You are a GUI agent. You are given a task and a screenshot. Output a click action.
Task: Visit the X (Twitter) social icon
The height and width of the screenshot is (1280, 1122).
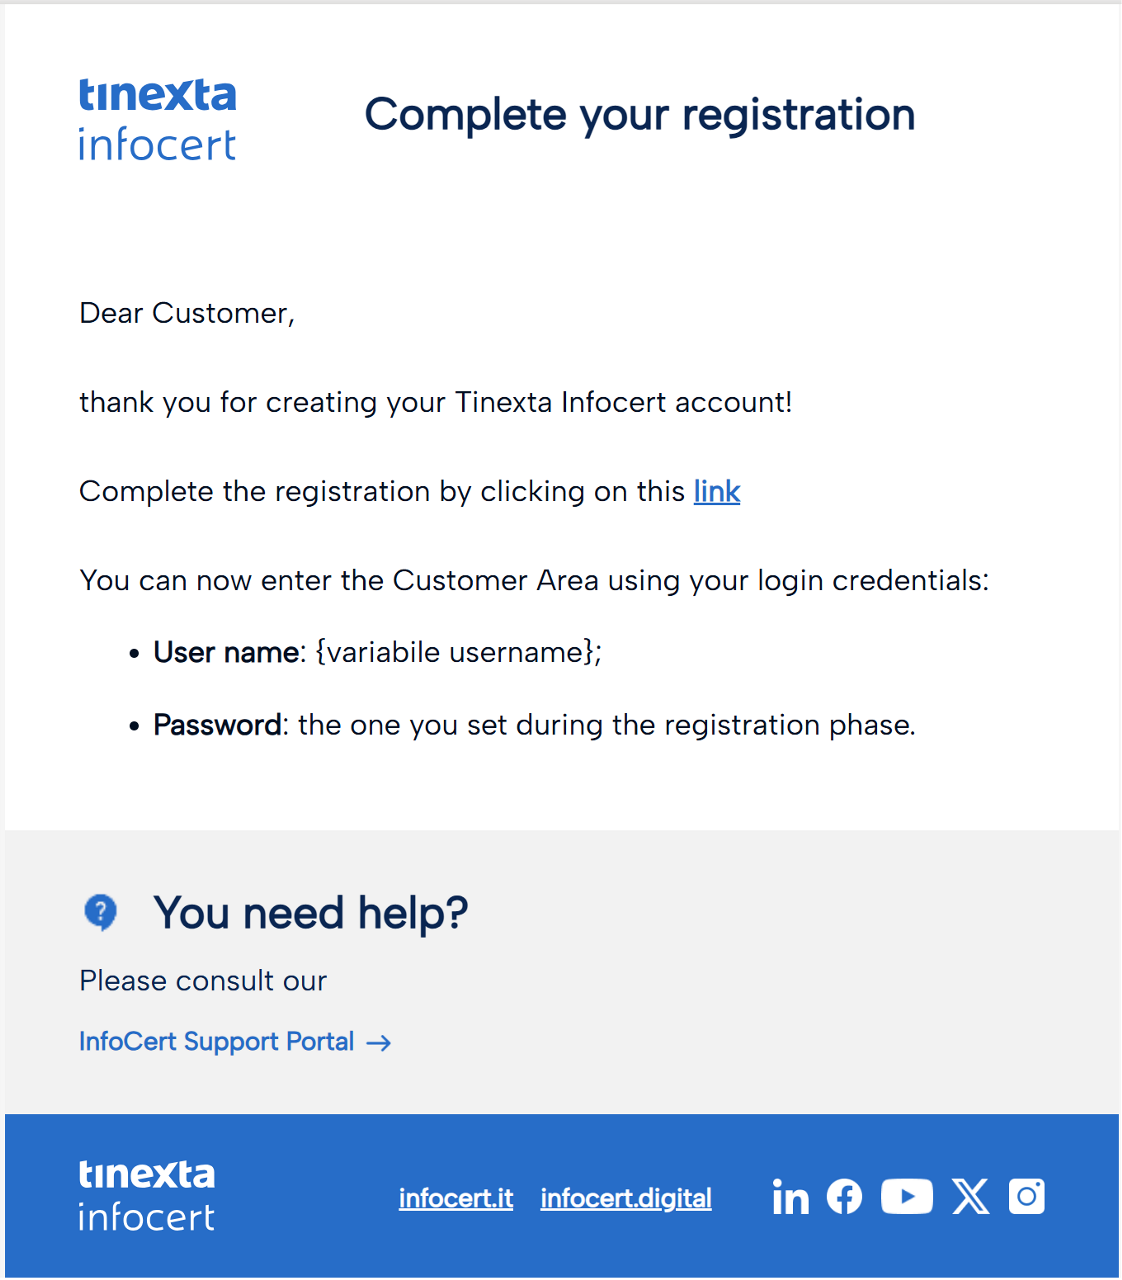pos(970,1196)
